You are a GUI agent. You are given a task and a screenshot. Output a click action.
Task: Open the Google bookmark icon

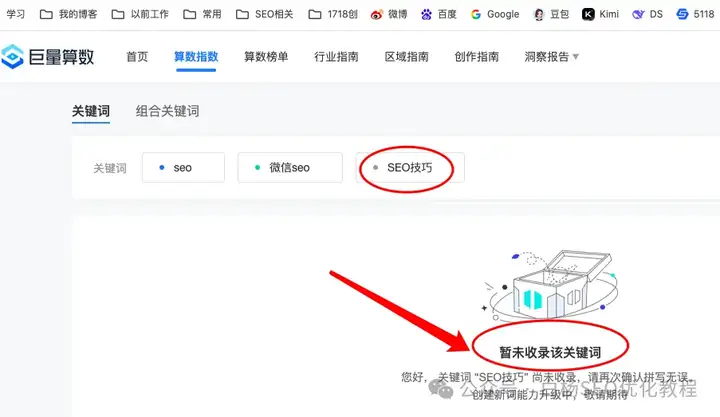476,15
